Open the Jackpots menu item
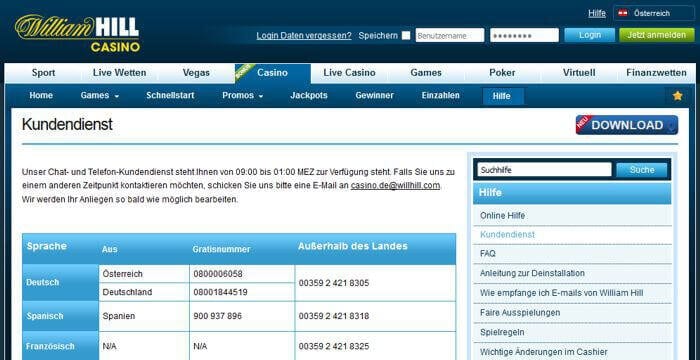700x360 pixels. (309, 96)
